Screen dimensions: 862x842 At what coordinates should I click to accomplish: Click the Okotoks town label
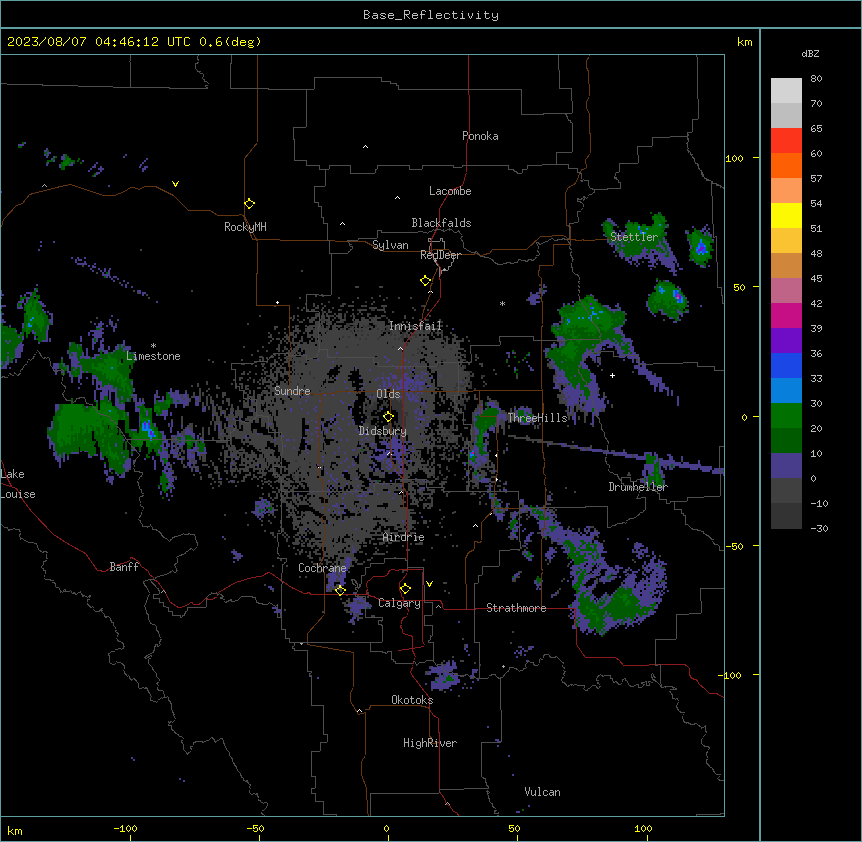[x=412, y=700]
